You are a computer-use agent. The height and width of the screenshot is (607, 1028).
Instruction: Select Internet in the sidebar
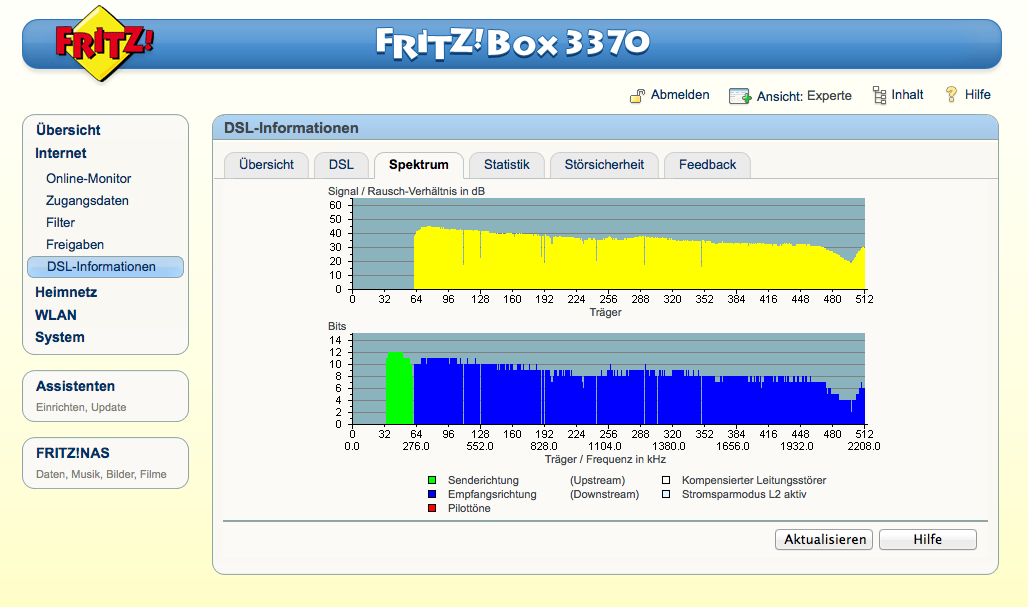pyautogui.click(x=60, y=153)
